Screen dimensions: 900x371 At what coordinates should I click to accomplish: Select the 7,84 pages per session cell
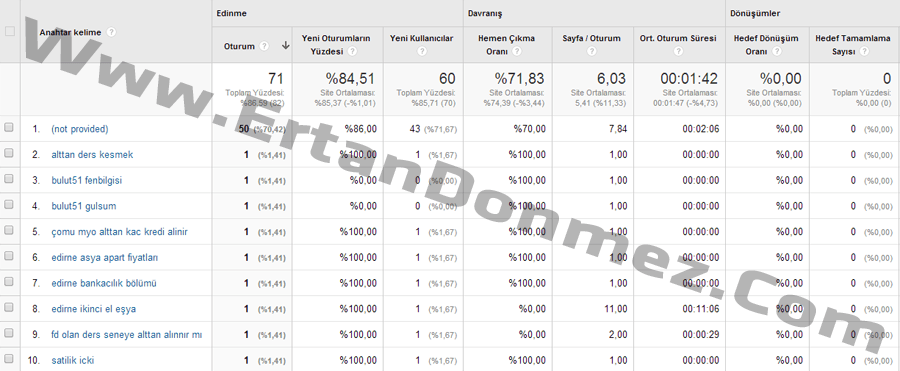pos(618,129)
